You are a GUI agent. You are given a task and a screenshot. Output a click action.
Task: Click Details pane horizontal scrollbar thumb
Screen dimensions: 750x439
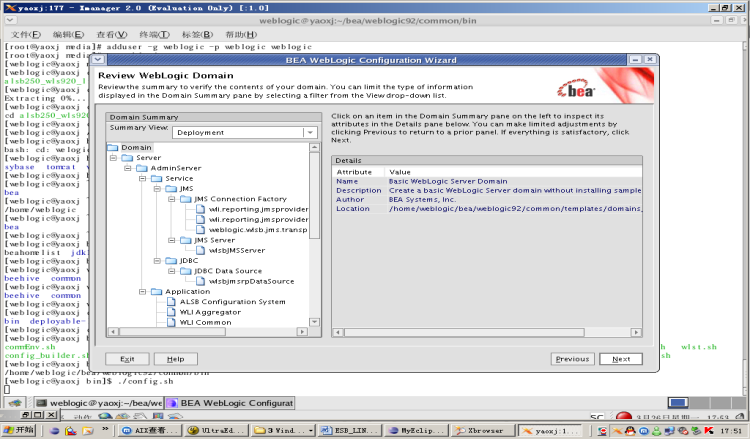pyautogui.click(x=464, y=332)
